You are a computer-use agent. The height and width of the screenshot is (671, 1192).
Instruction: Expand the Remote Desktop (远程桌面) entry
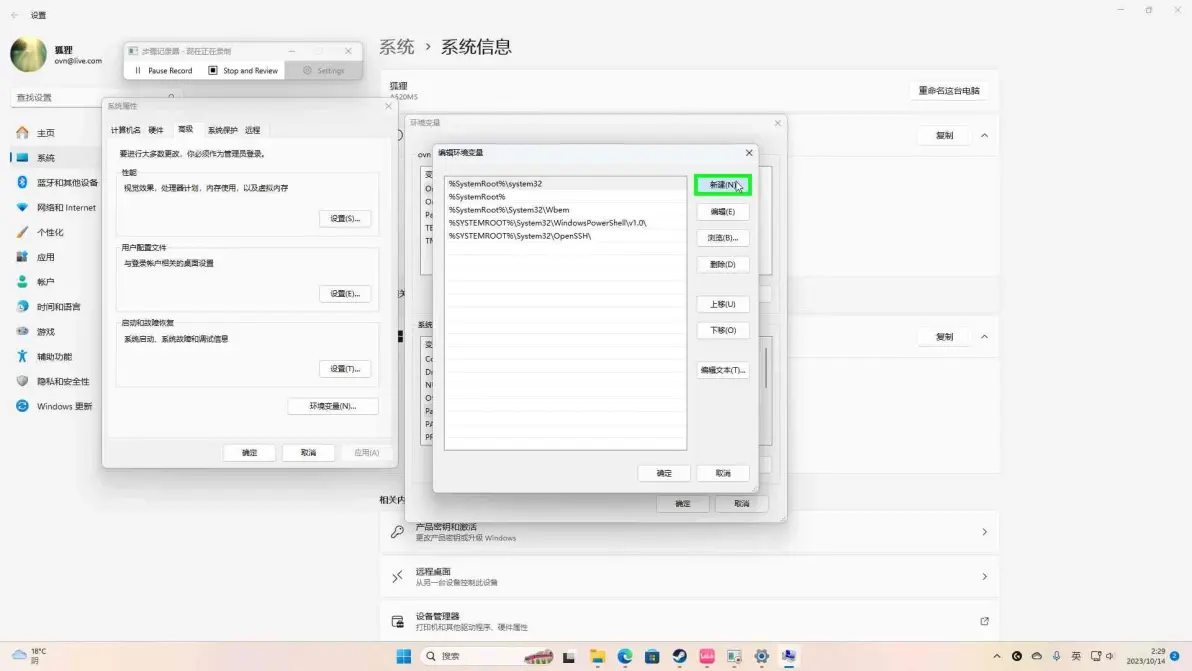coord(690,577)
